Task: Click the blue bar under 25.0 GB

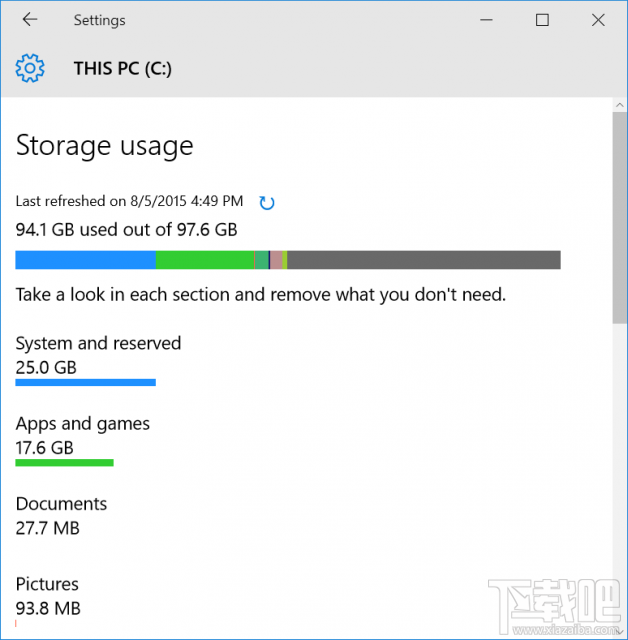Action: [85, 382]
